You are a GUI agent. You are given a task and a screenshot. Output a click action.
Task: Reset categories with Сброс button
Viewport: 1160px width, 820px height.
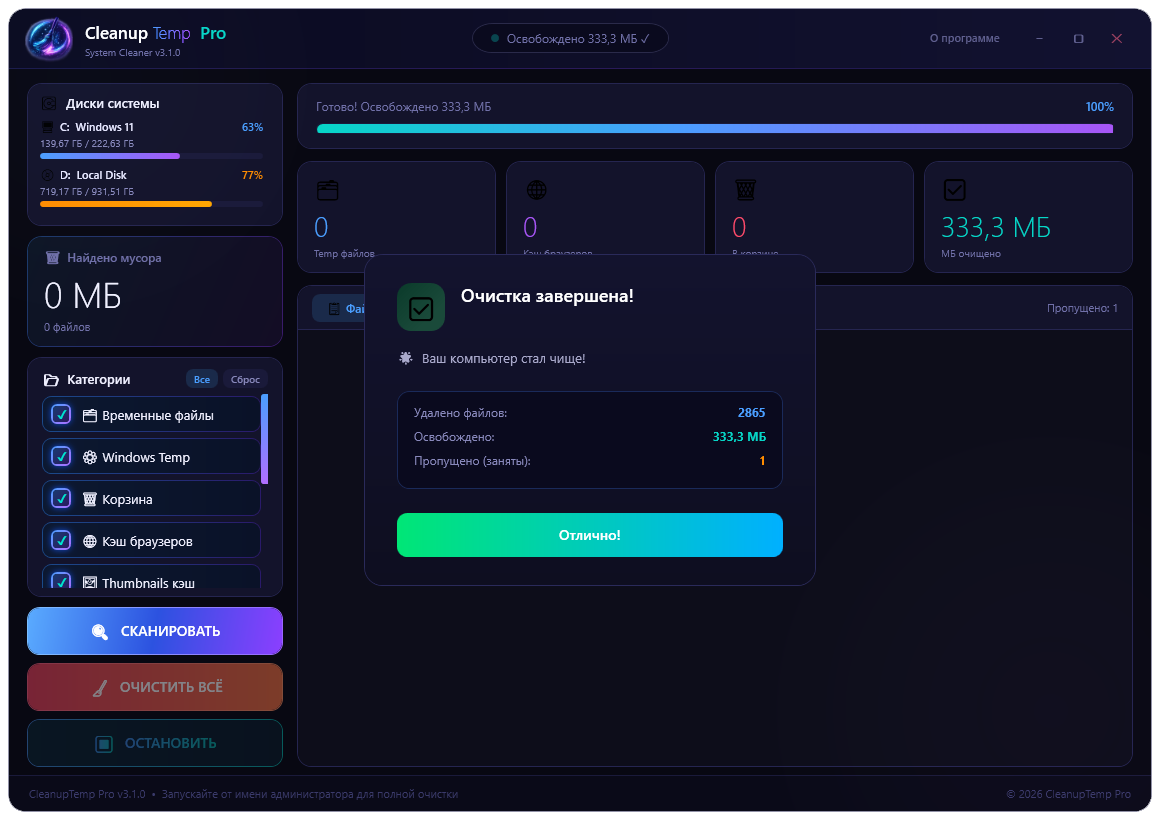tap(245, 380)
